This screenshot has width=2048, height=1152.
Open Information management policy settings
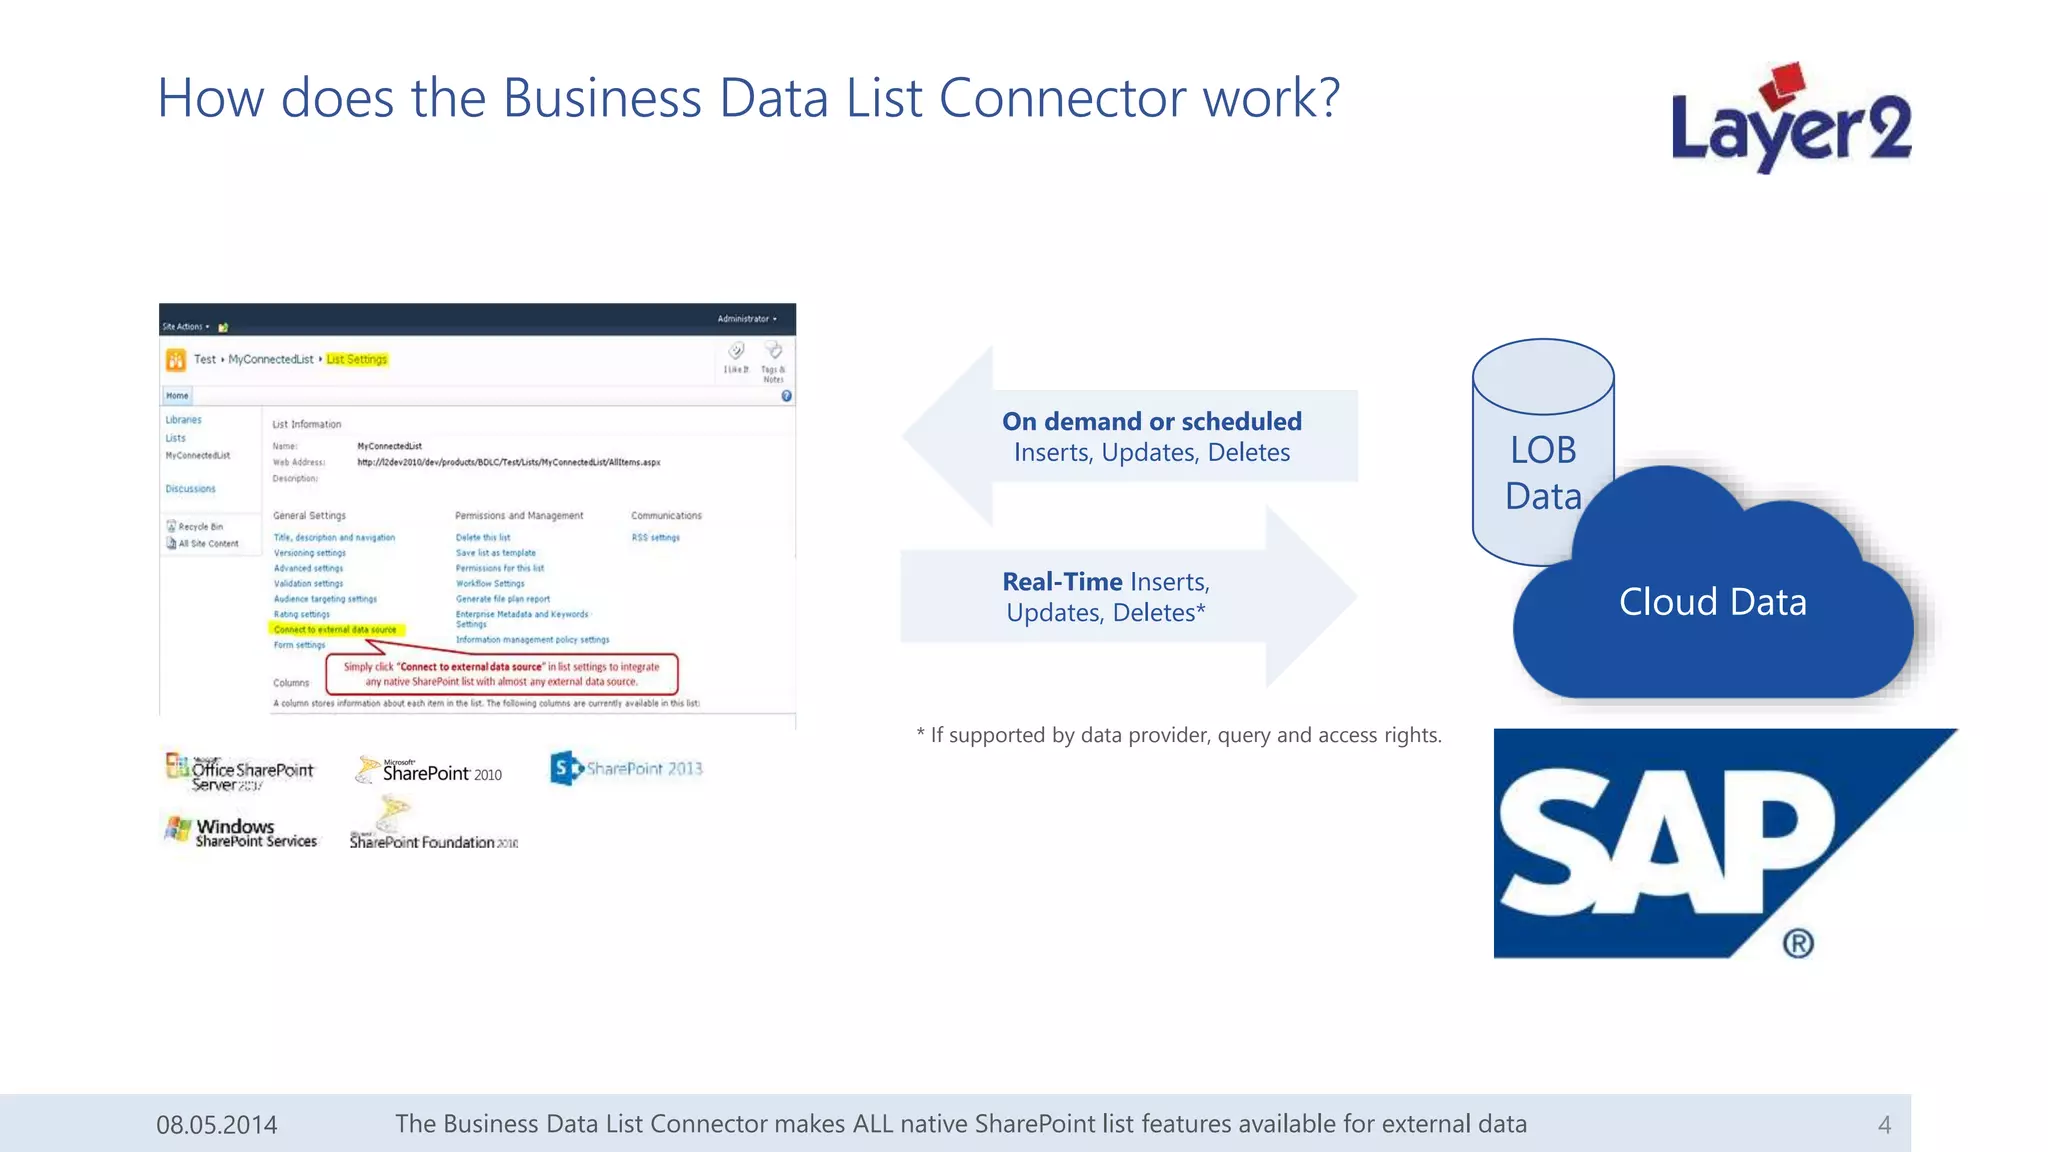pyautogui.click(x=532, y=640)
